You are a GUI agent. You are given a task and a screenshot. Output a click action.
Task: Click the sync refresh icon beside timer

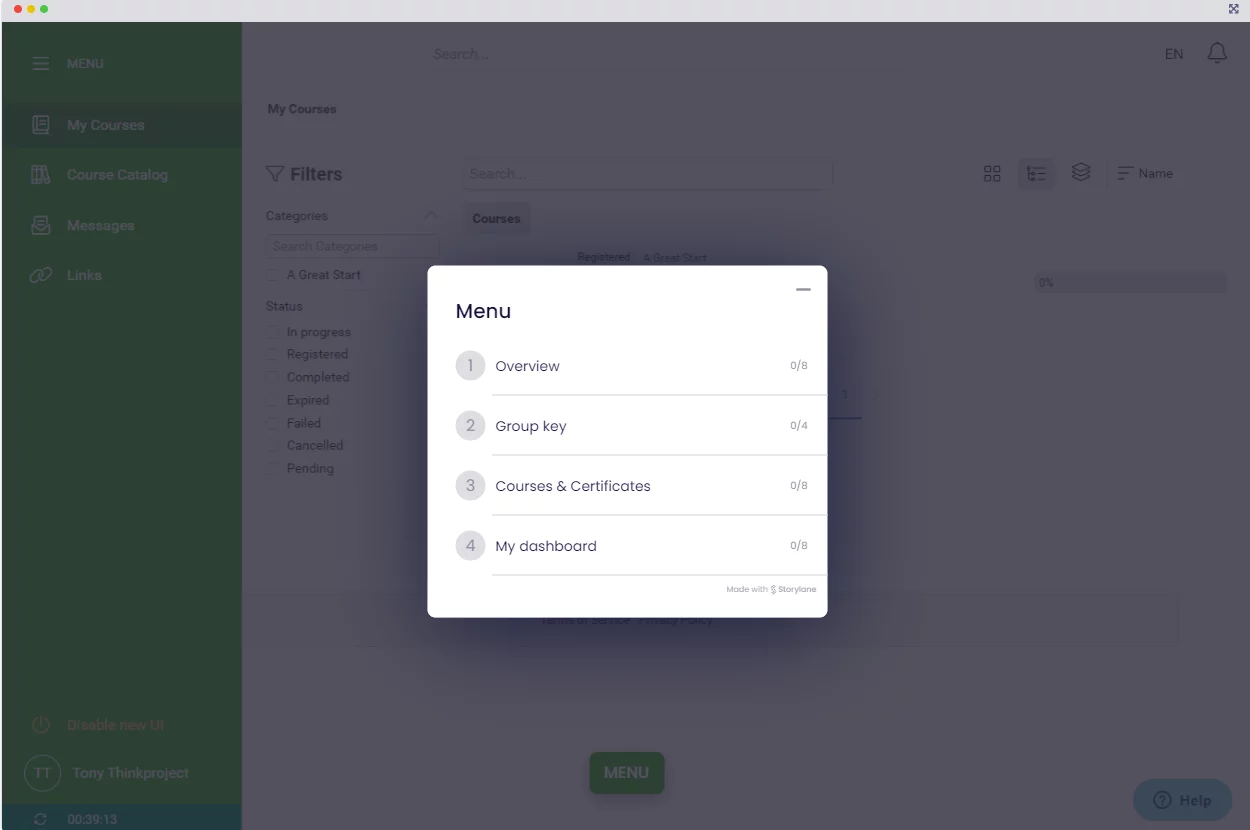40,819
